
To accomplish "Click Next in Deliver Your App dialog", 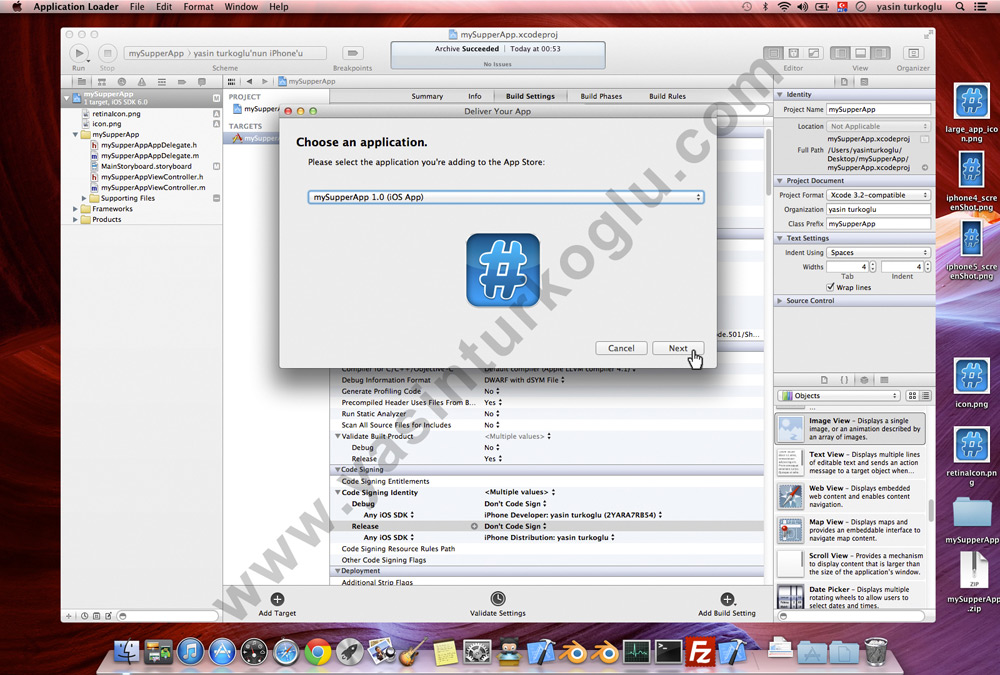I will (x=678, y=348).
